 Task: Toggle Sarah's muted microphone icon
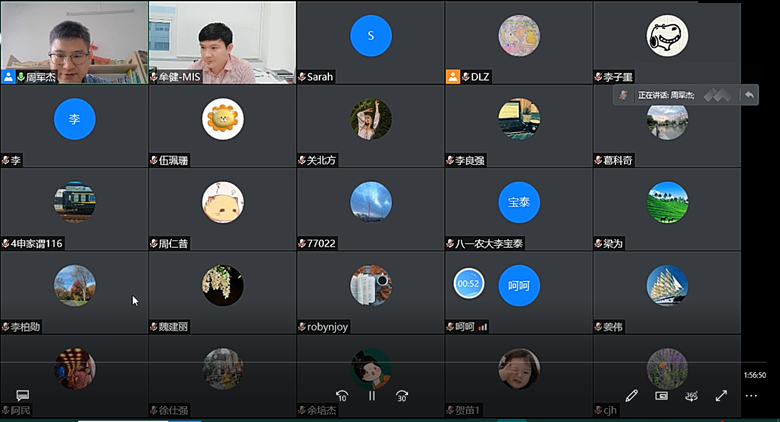302,76
